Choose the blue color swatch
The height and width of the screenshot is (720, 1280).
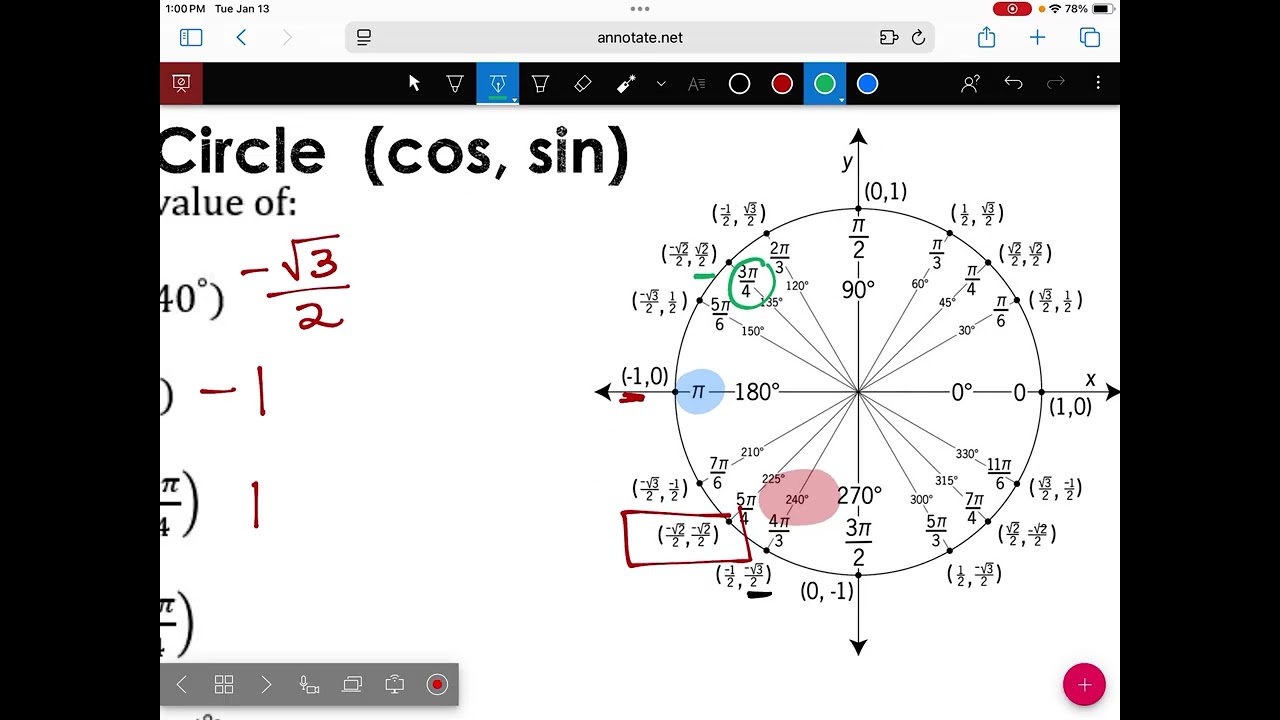click(x=867, y=84)
